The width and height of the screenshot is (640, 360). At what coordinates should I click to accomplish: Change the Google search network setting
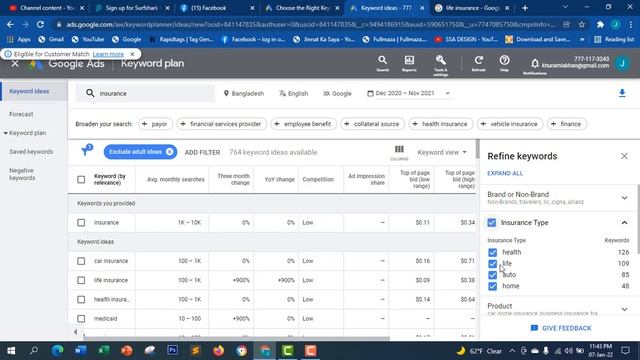click(x=337, y=93)
